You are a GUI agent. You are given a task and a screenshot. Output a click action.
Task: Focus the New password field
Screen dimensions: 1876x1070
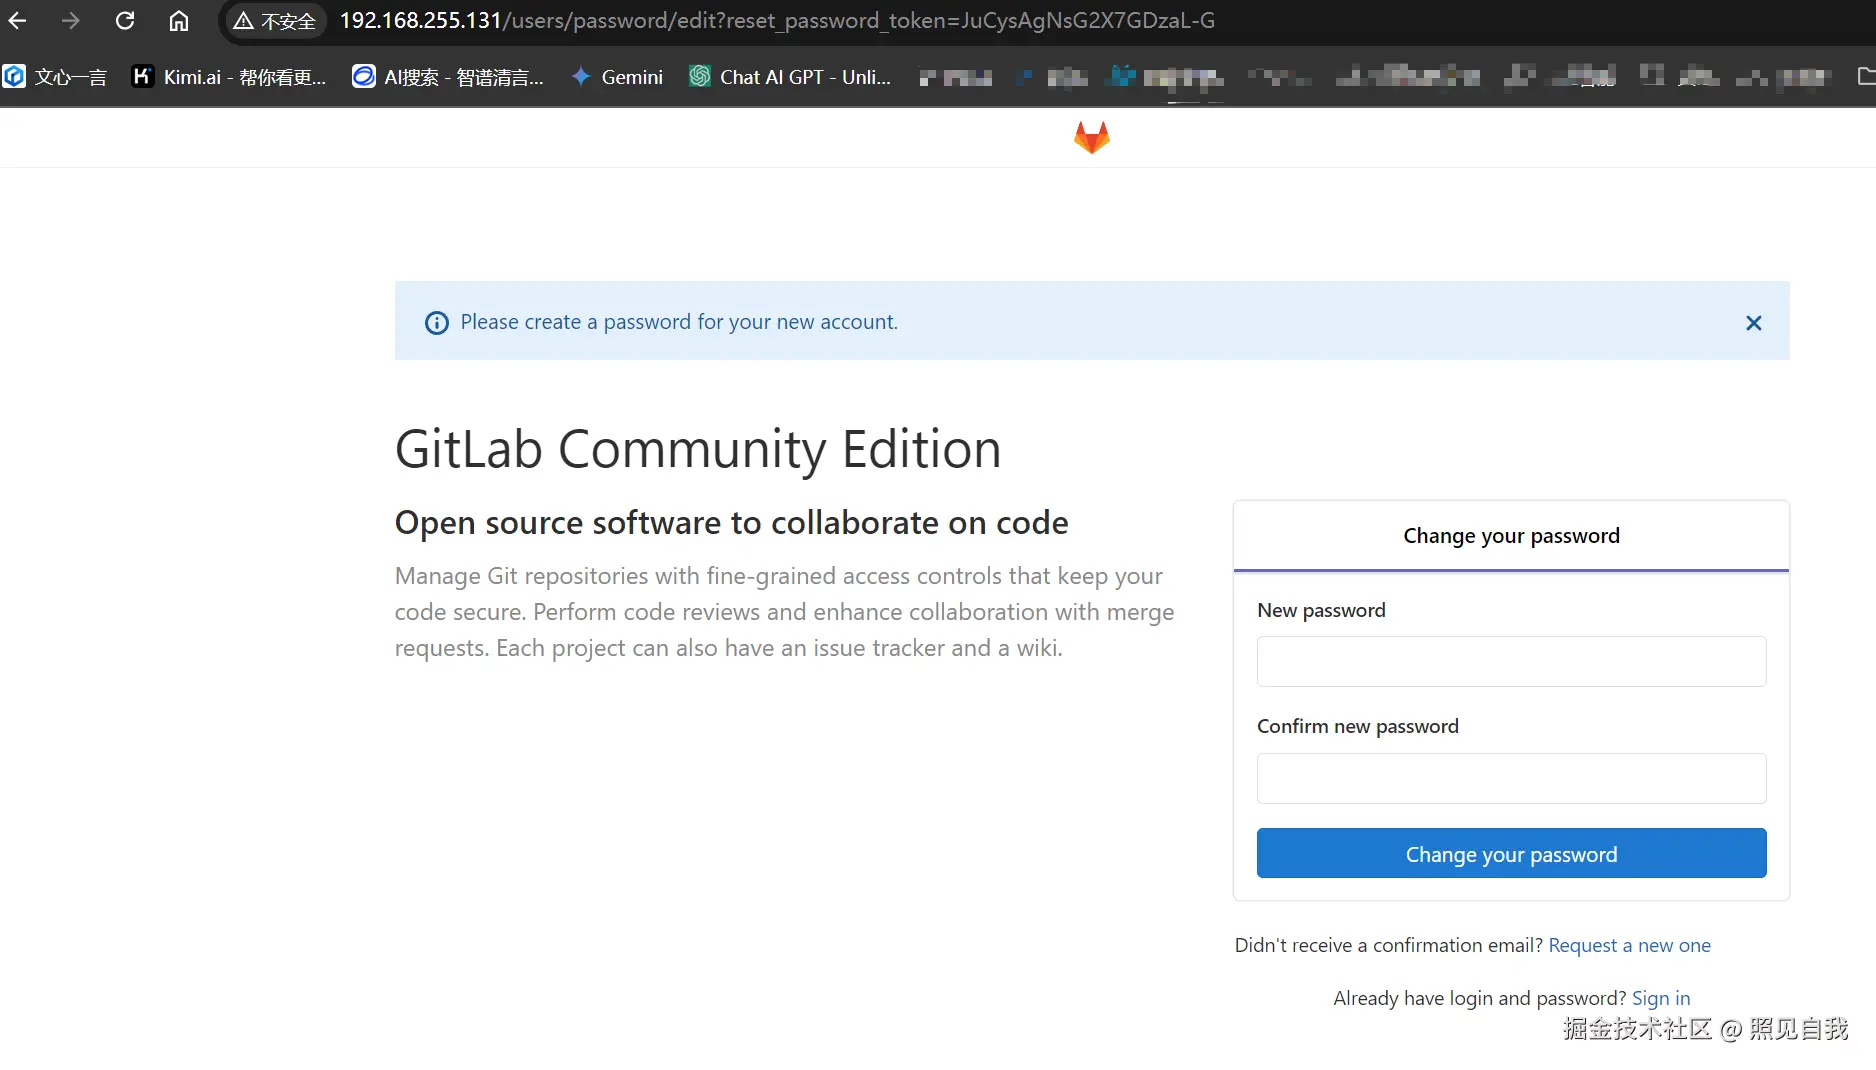click(1511, 661)
